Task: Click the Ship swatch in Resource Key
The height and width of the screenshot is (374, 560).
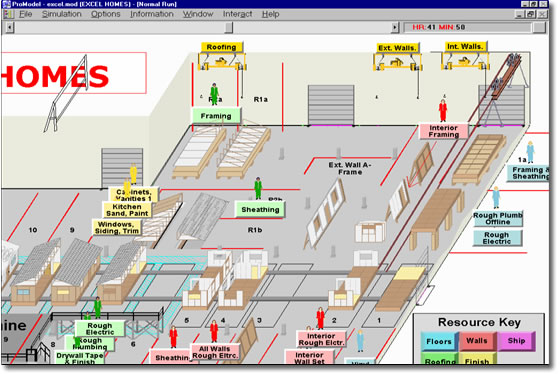Action: 516,341
